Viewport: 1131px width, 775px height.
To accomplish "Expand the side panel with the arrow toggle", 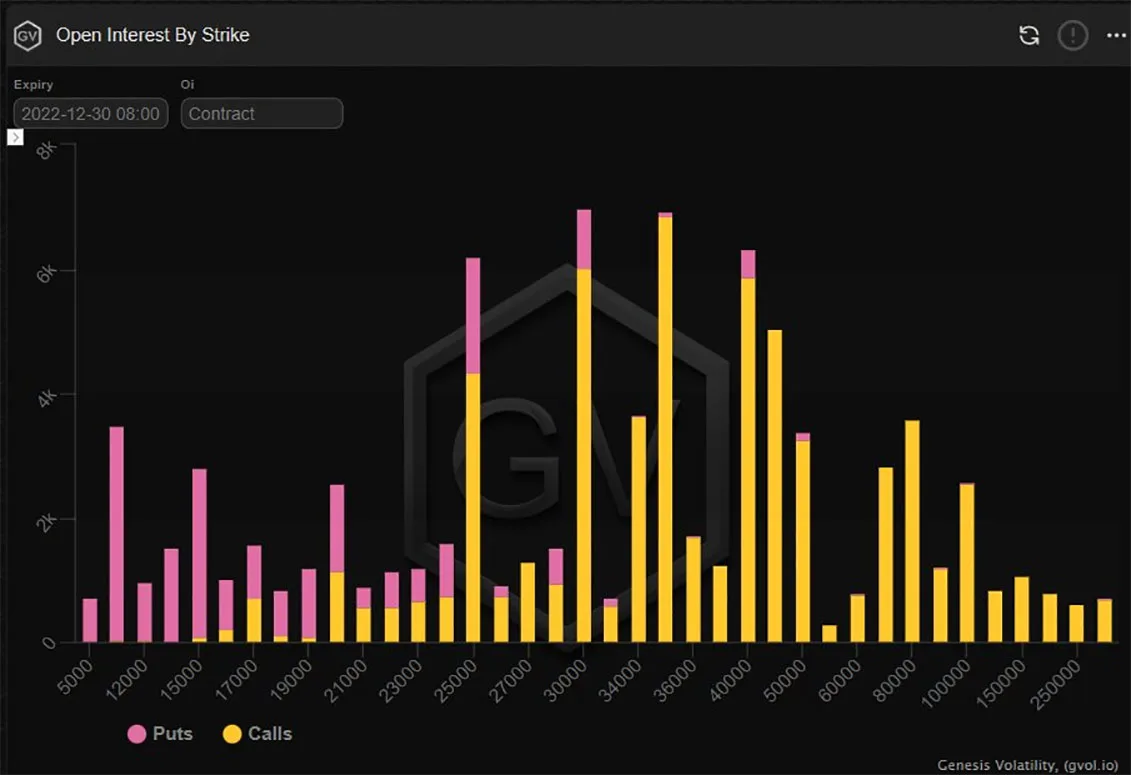I will [15, 137].
